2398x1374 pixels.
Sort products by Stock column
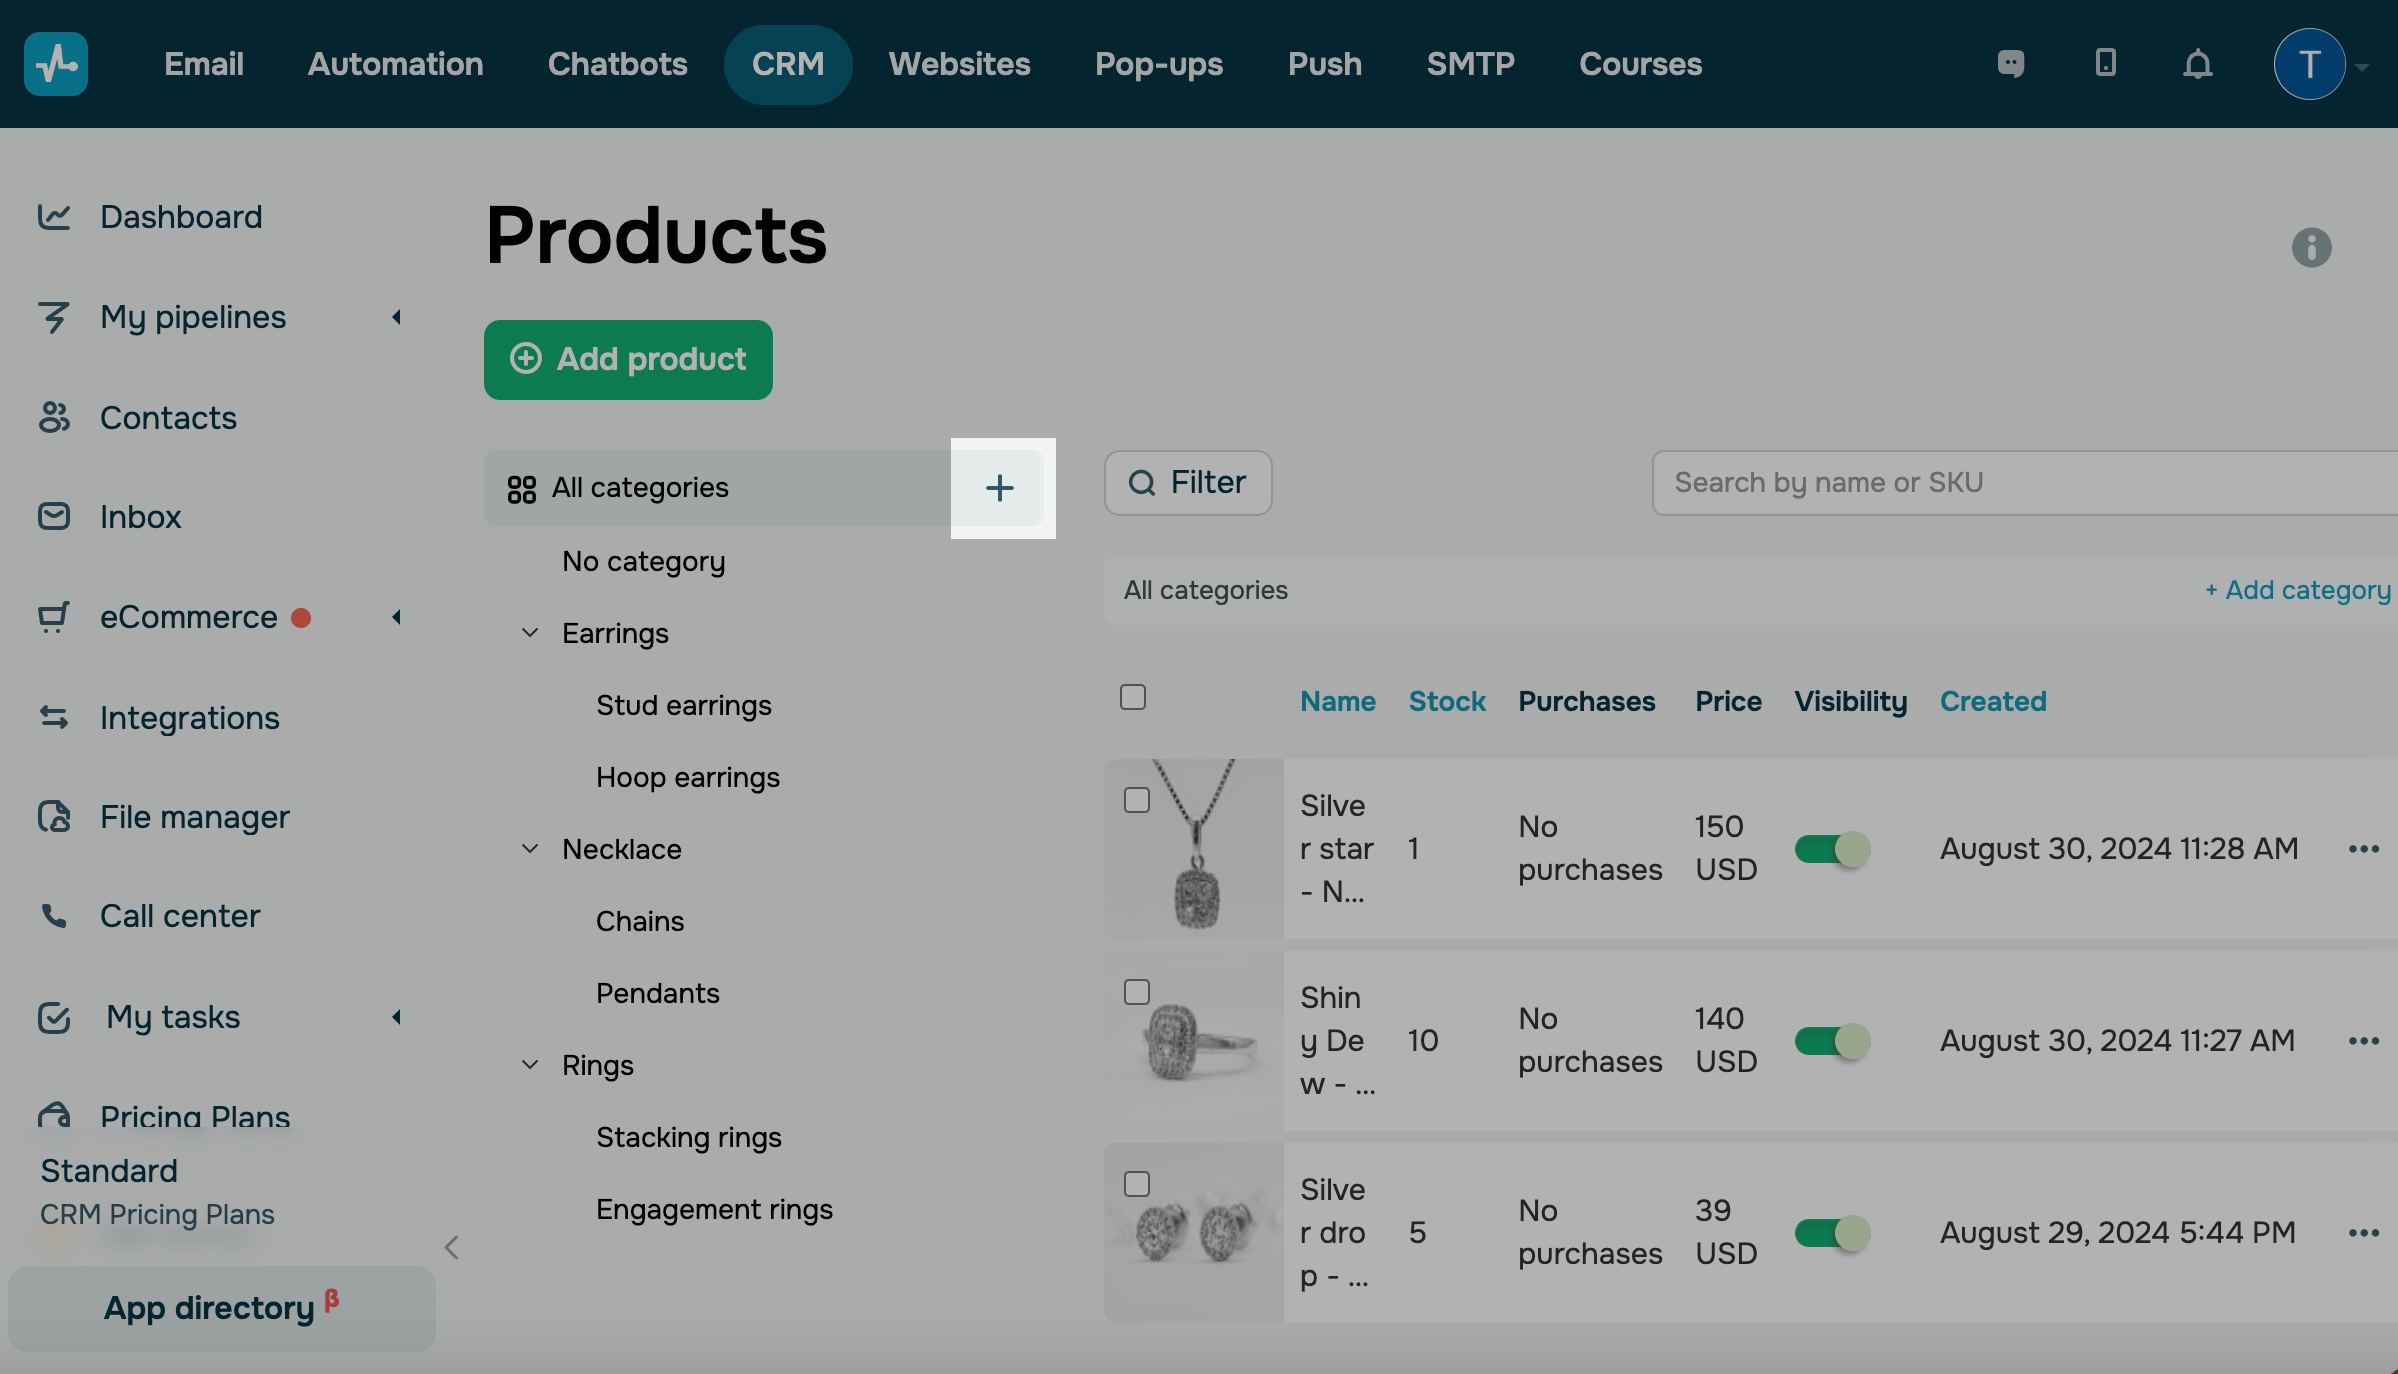tap(1446, 701)
